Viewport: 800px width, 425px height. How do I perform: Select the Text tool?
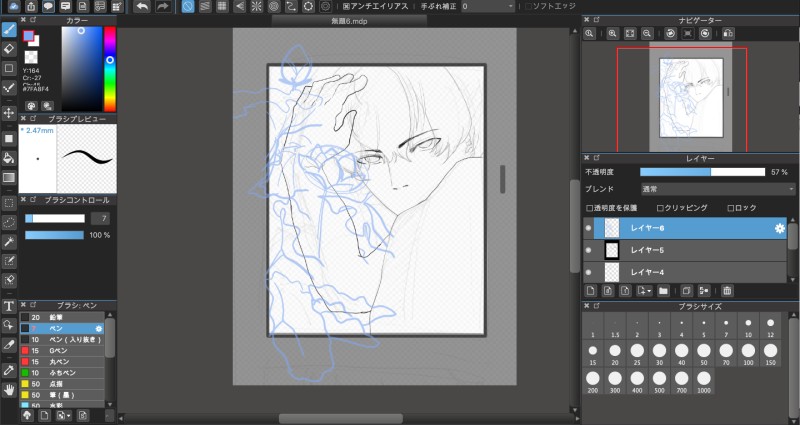point(9,306)
